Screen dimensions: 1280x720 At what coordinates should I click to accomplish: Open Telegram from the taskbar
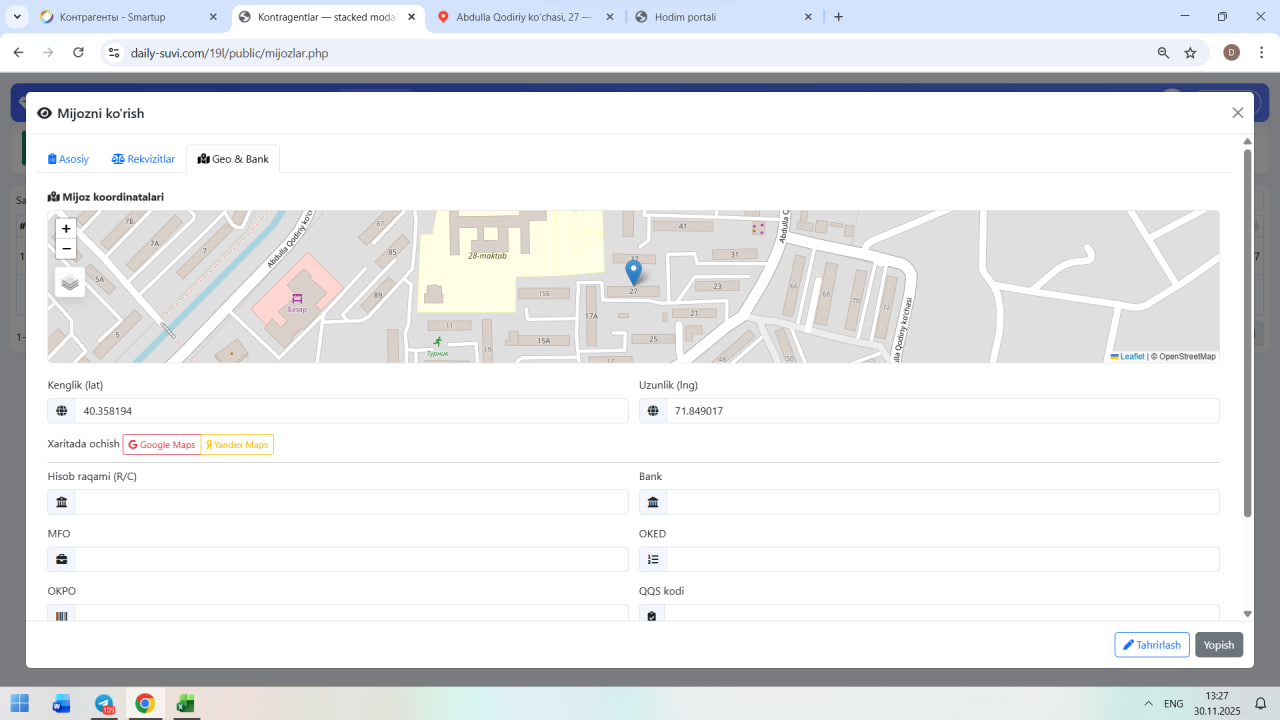104,703
